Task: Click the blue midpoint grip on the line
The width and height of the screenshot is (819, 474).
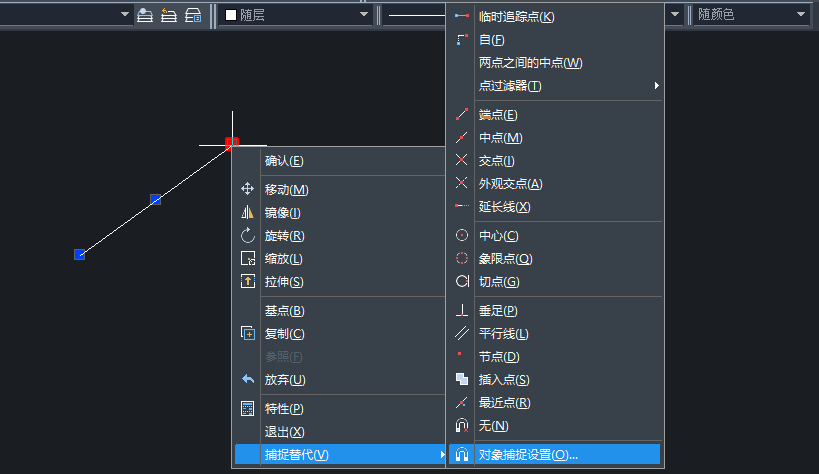Action: [x=155, y=200]
